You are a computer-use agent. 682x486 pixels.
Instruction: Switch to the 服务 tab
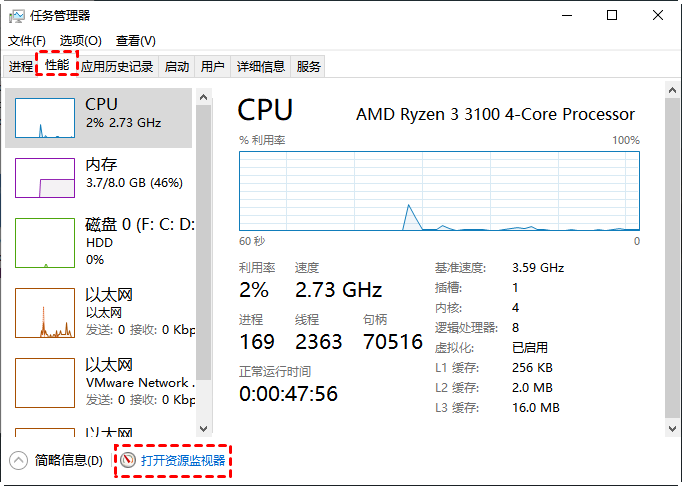point(309,67)
